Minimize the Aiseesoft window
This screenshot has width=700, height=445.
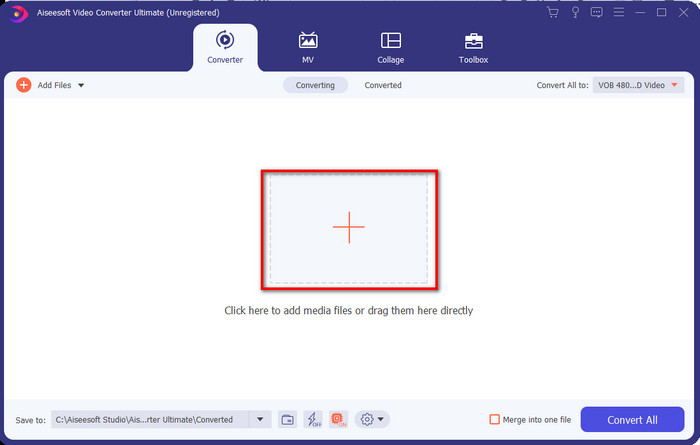pyautogui.click(x=640, y=12)
